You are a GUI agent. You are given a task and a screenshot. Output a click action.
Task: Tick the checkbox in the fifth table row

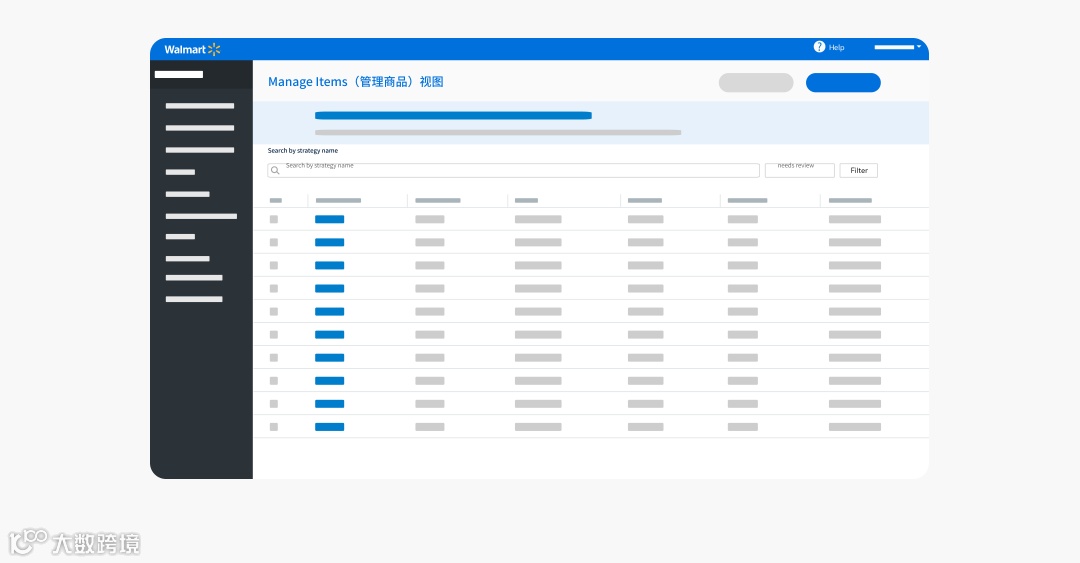click(273, 311)
